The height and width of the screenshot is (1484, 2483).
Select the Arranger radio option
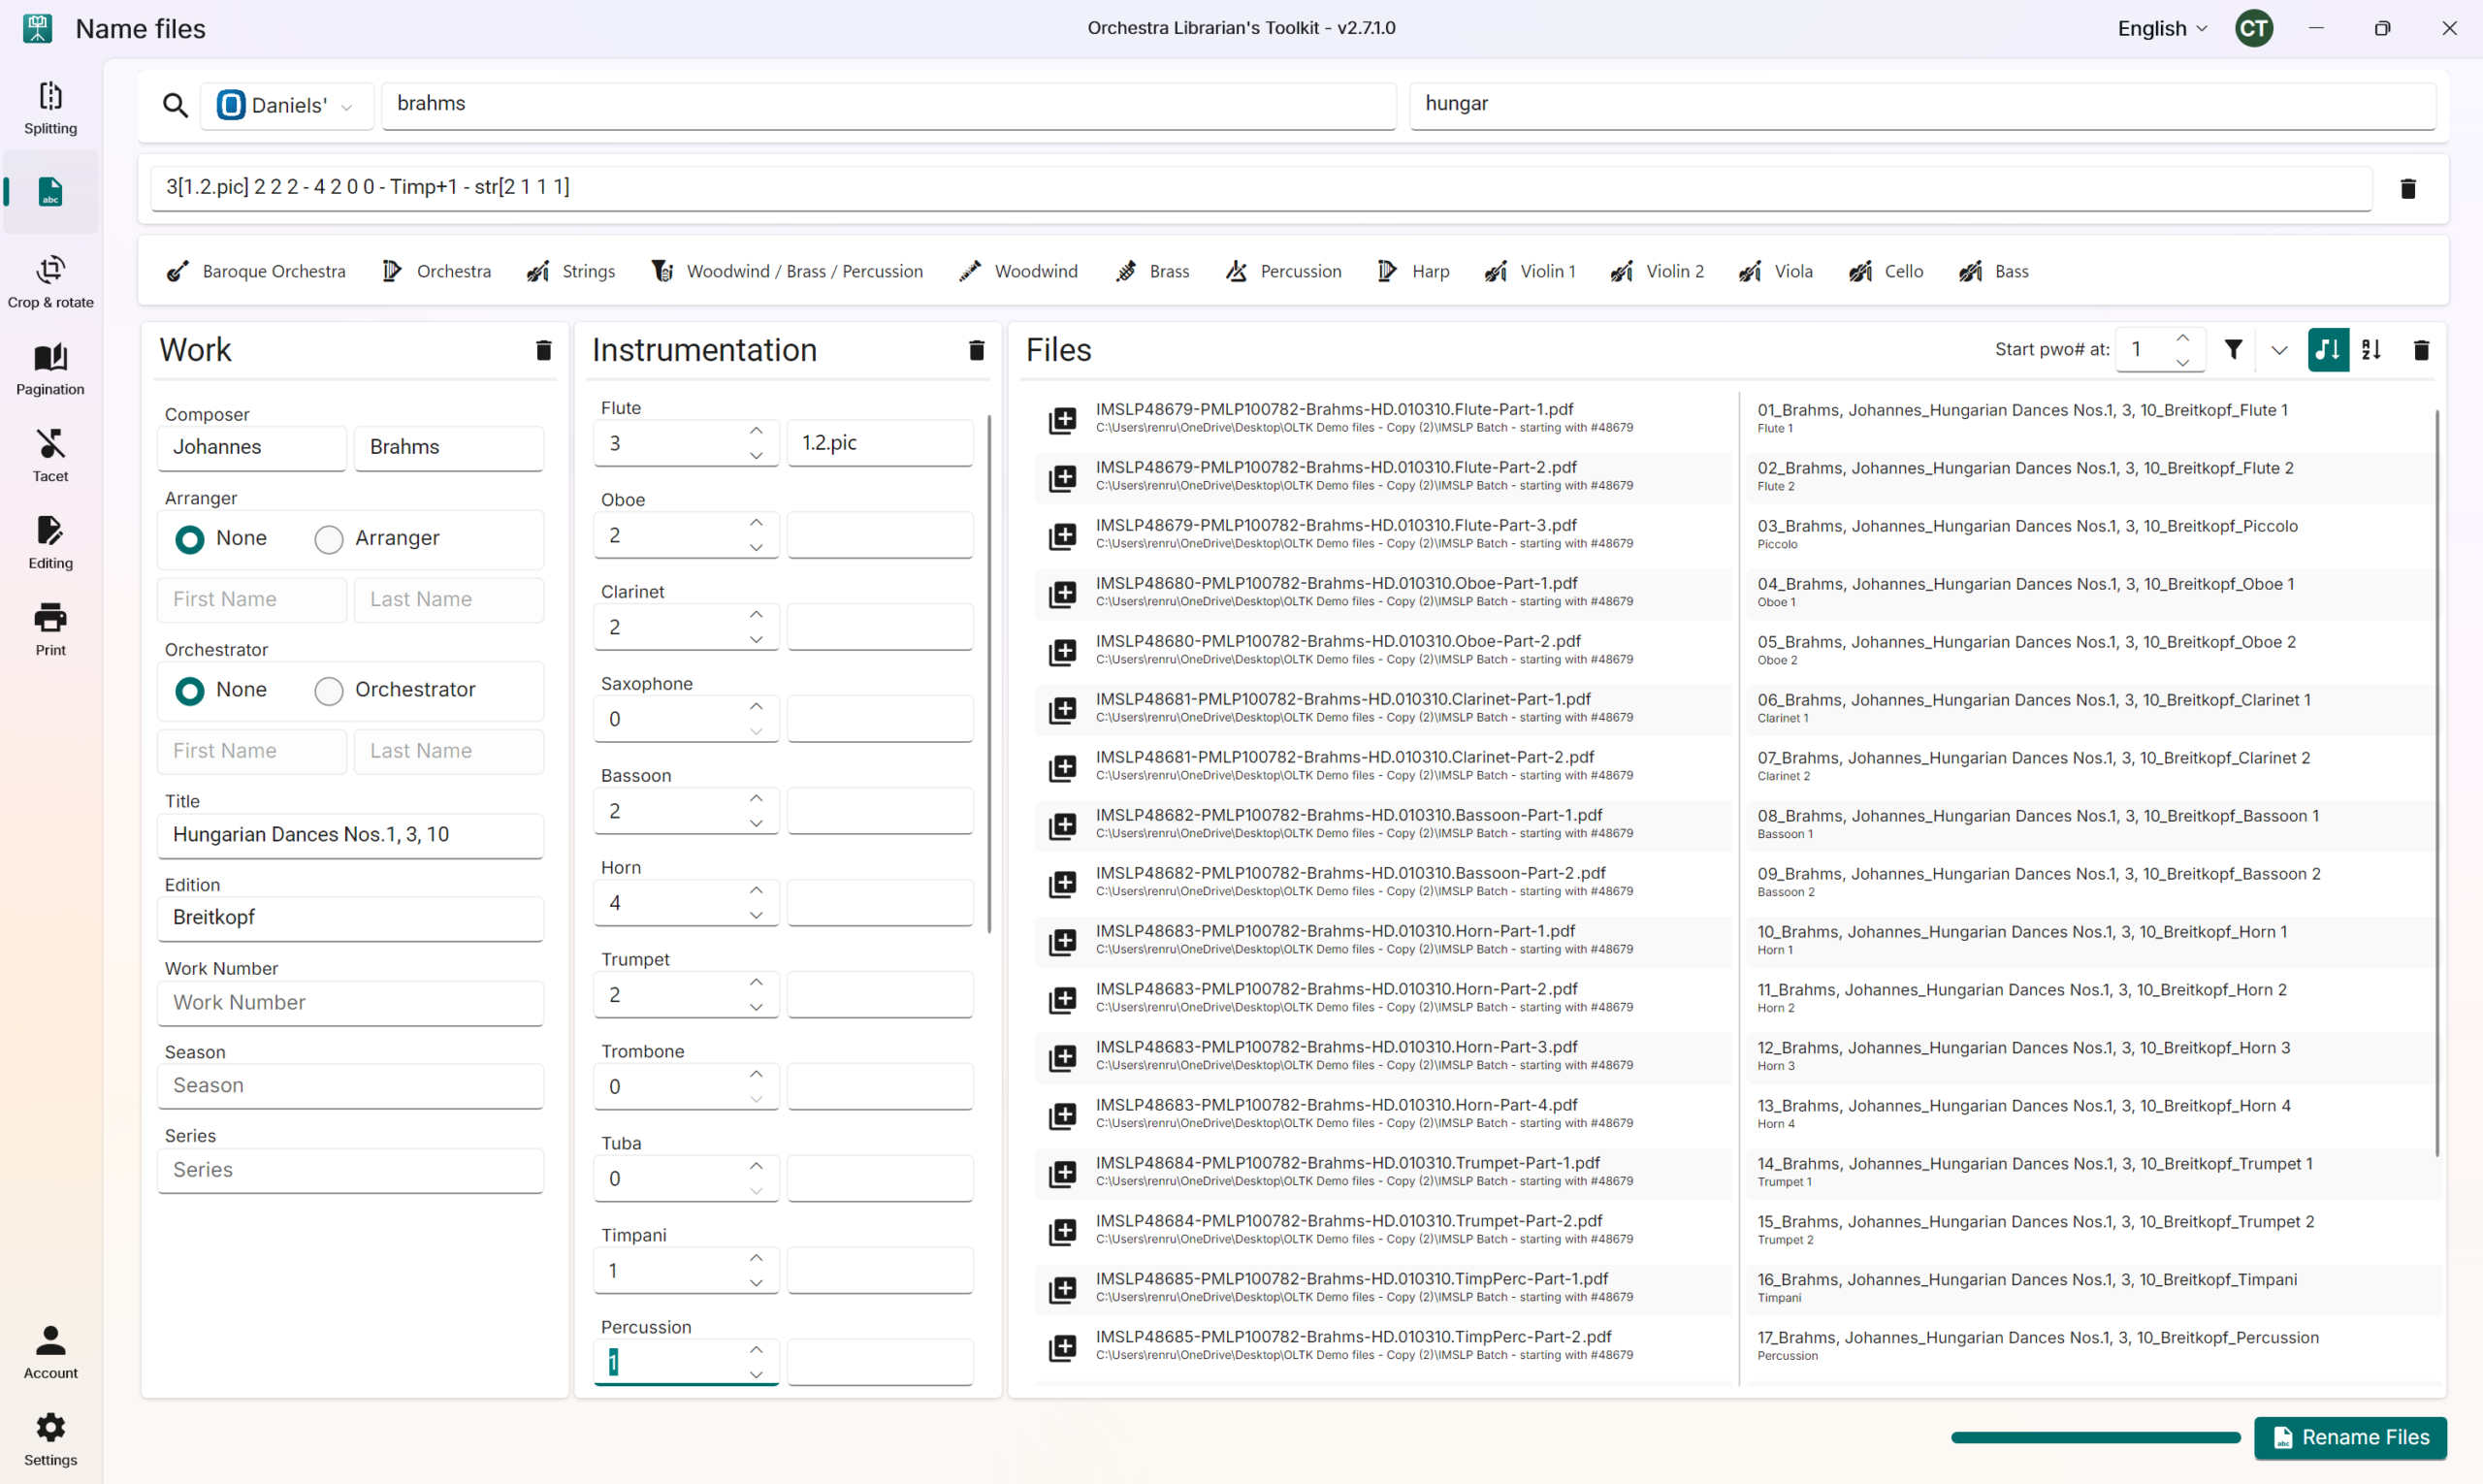[x=329, y=539]
